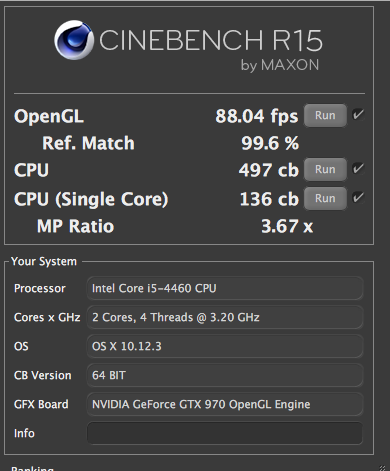Click the CB Version 64 BIT field
Image resolution: width=390 pixels, height=471 pixels.
click(x=225, y=375)
